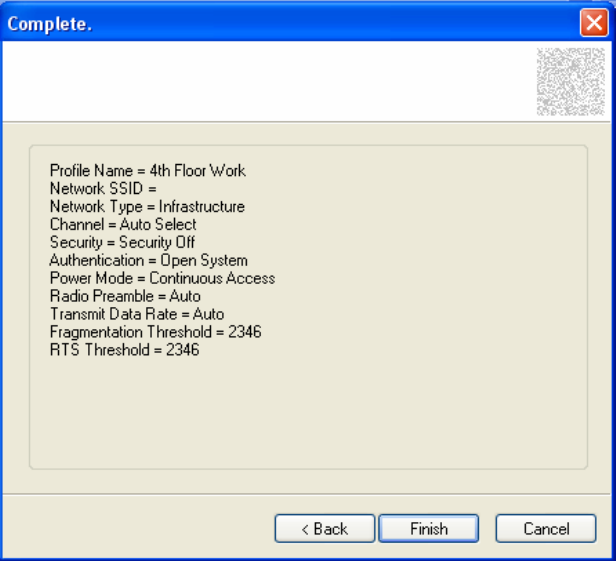Click the Power Mode = Continuous Access line

pyautogui.click(x=162, y=278)
